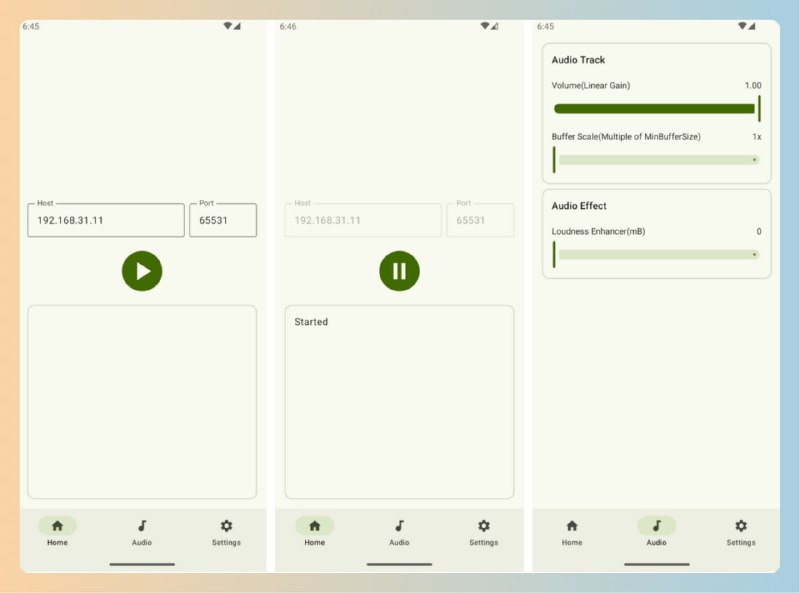The width and height of the screenshot is (800, 593).
Task: Click the Volume (Linear Gain) slider track
Action: [x=655, y=109]
